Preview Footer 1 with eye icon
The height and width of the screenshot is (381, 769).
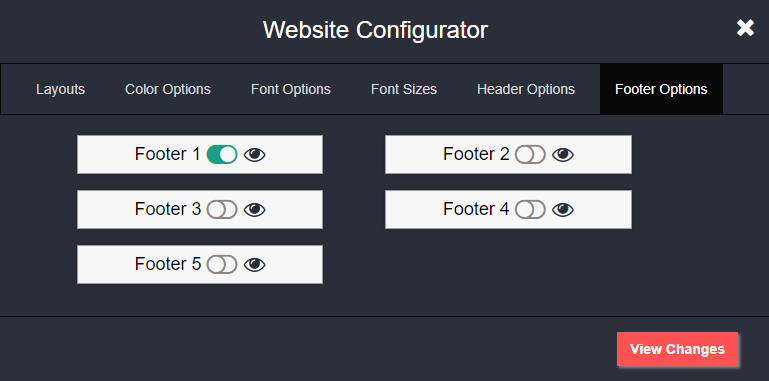255,155
